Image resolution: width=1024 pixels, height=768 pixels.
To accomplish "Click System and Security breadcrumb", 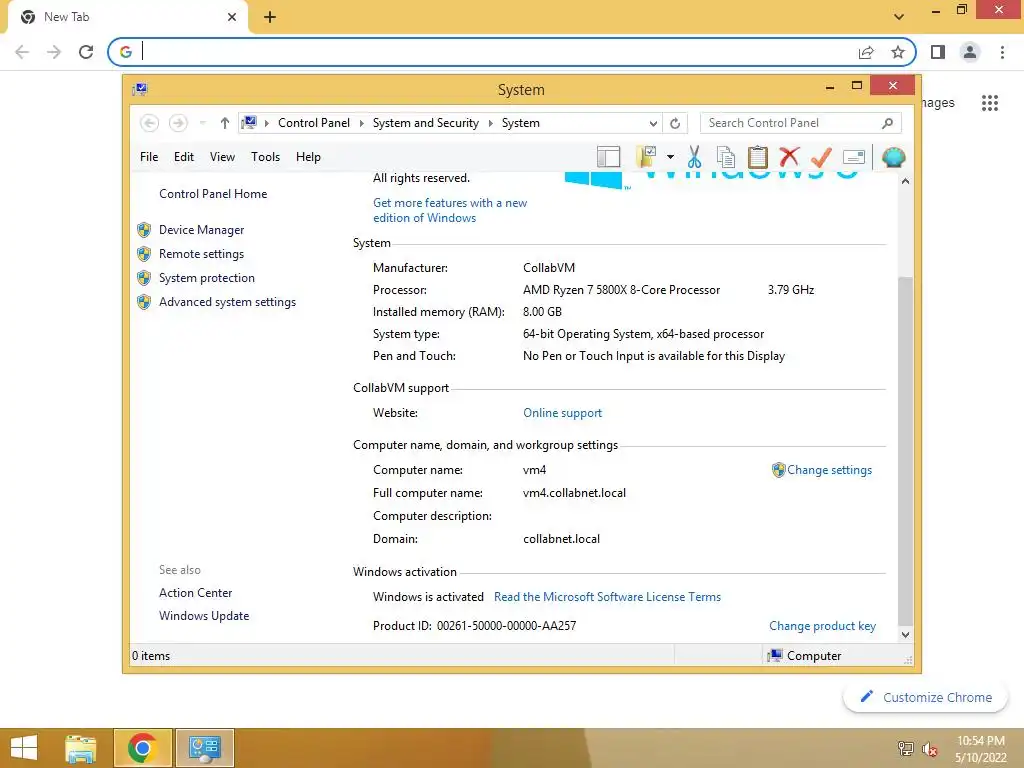I will pos(425,123).
